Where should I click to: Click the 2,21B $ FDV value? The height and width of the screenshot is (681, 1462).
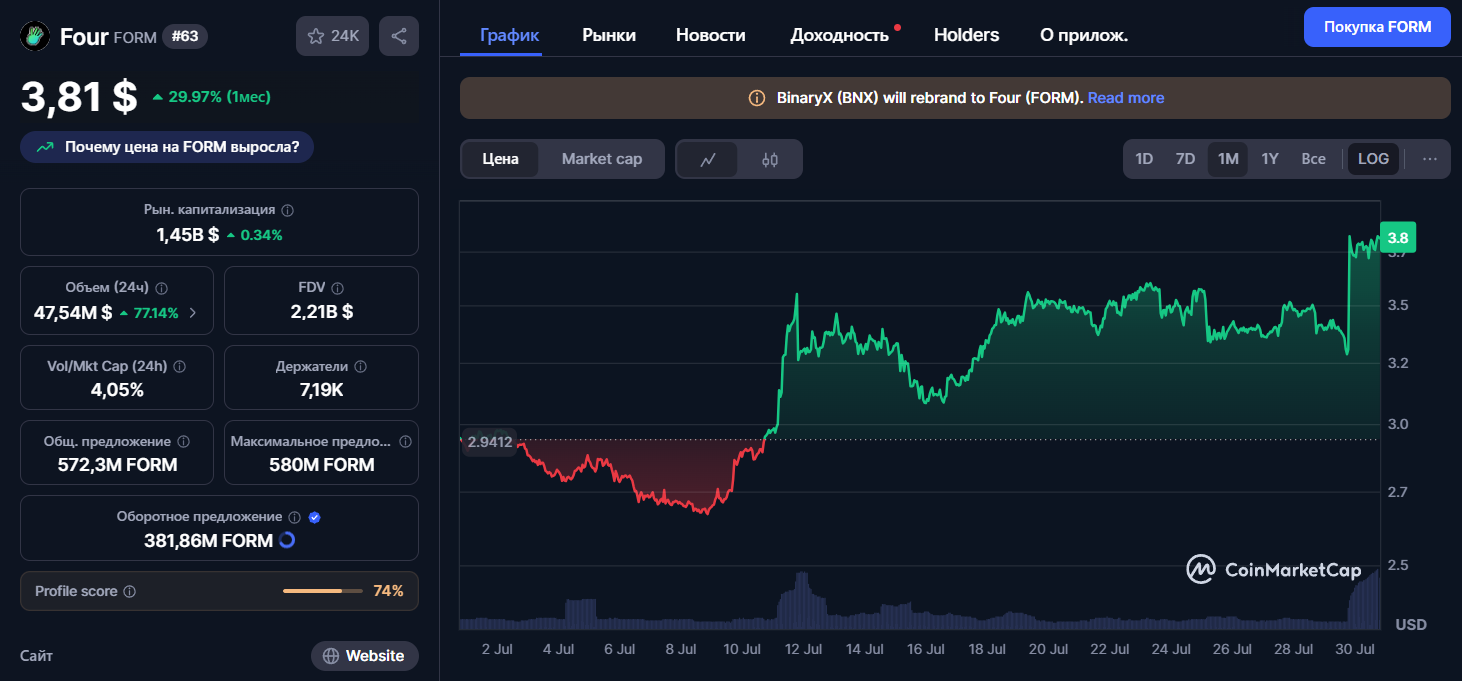(322, 312)
